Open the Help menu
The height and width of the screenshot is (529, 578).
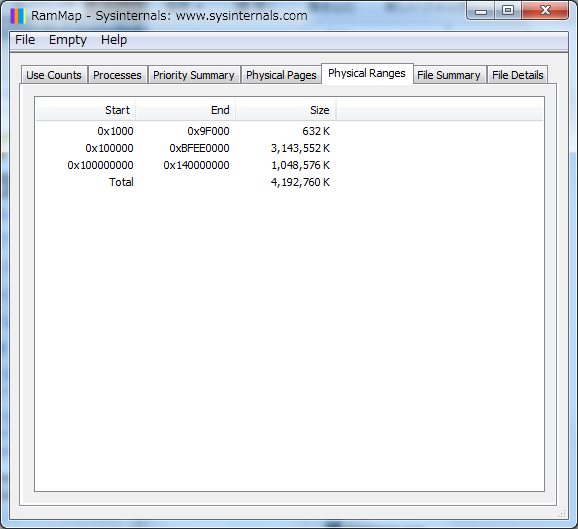pyautogui.click(x=114, y=40)
